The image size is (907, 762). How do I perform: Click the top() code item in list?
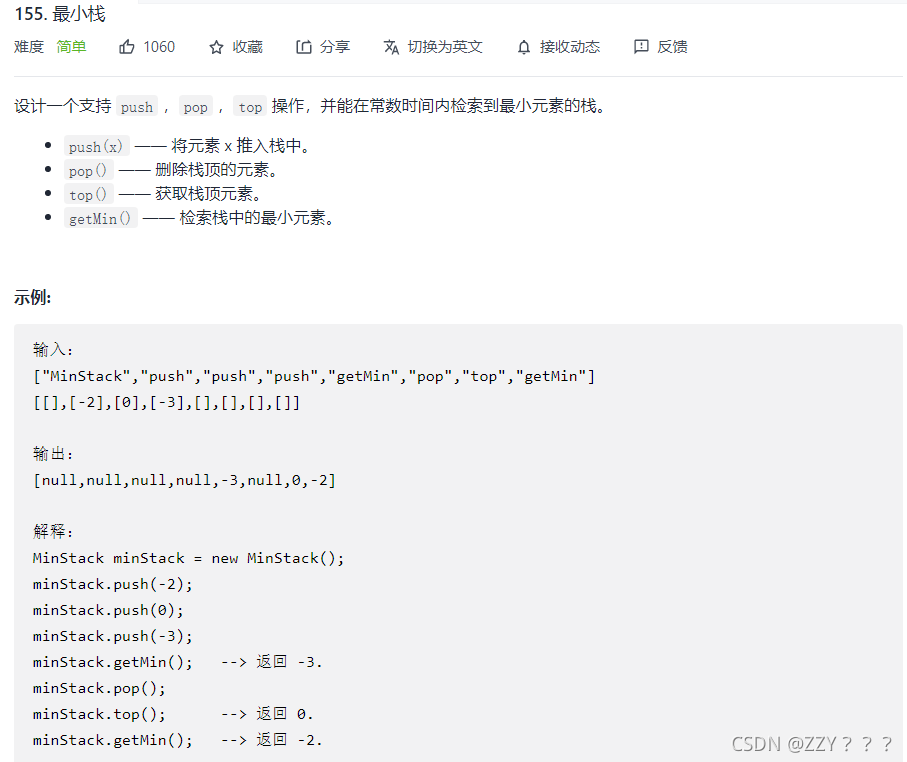click(x=88, y=194)
